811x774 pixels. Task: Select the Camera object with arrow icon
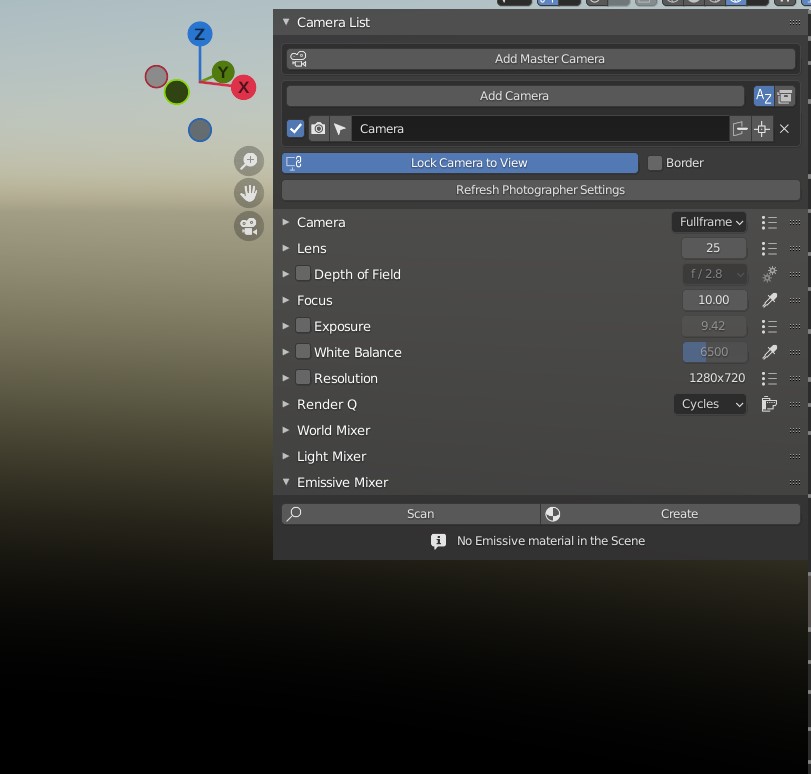[x=340, y=129]
